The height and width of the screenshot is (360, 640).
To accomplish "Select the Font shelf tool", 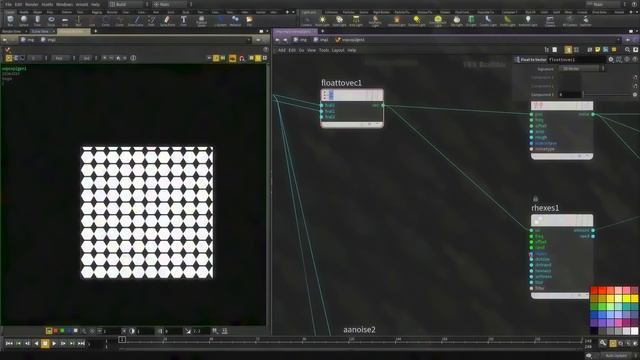I will pyautogui.click(x=184, y=20).
